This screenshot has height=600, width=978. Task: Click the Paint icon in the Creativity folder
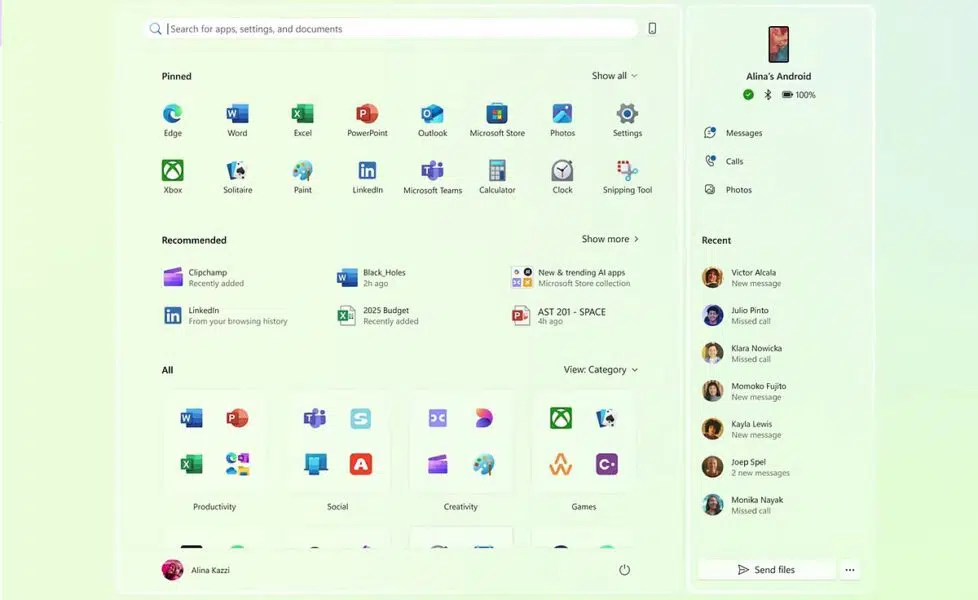(x=483, y=464)
